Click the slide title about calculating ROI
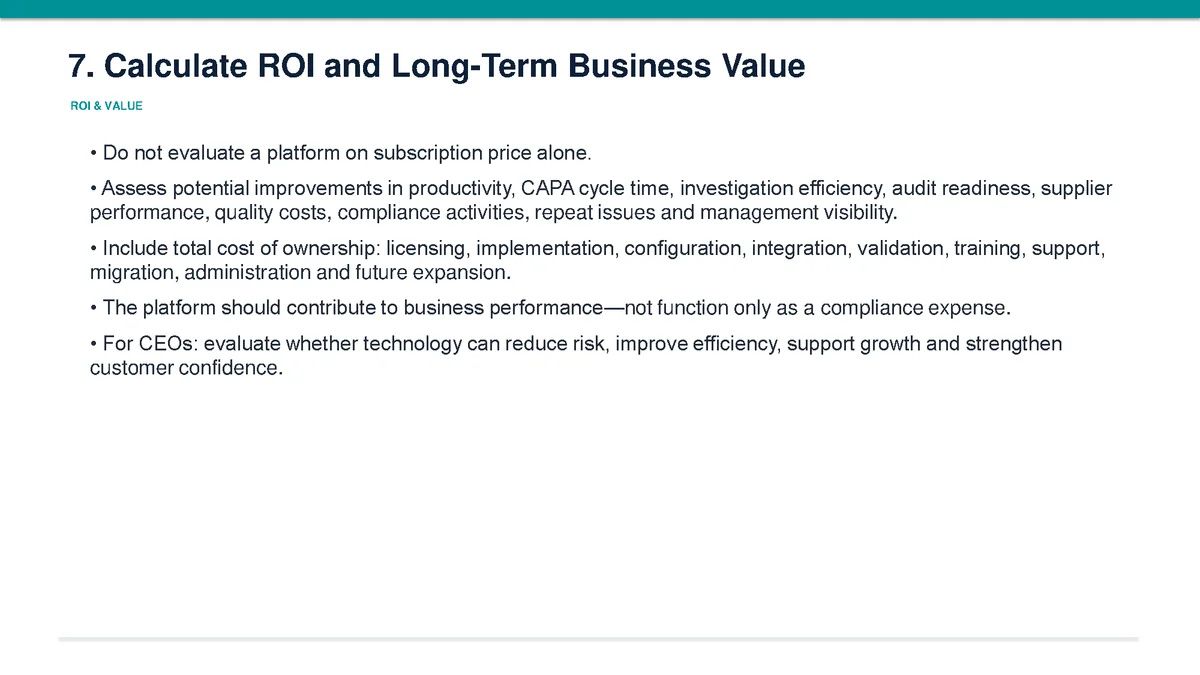 click(436, 66)
